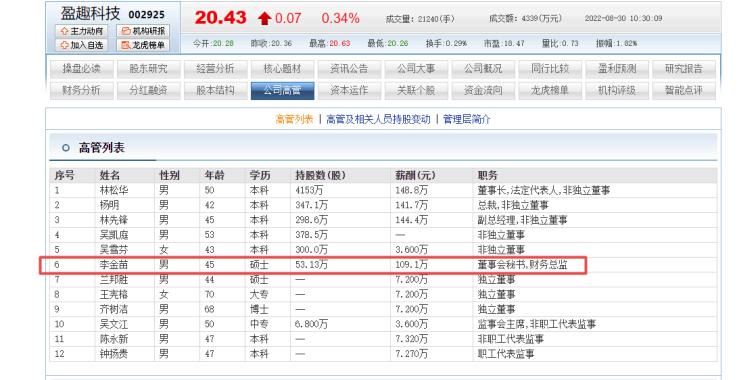This screenshot has width=738, height=380.
Task: Click the 148.8万 salary cell
Action: coord(411,190)
